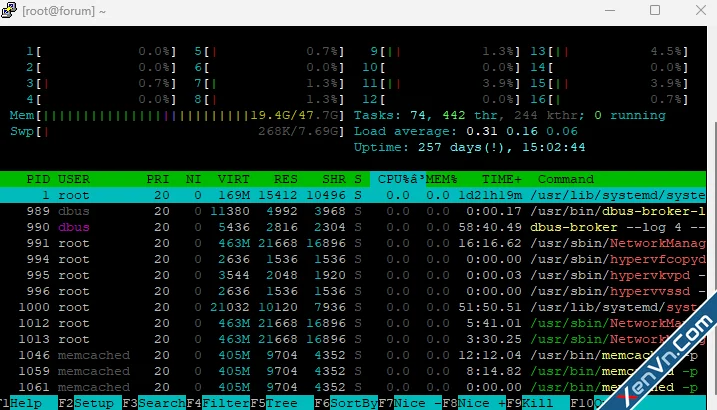
Task: Select process row PID 990 dbus-broker
Action: tap(353, 227)
